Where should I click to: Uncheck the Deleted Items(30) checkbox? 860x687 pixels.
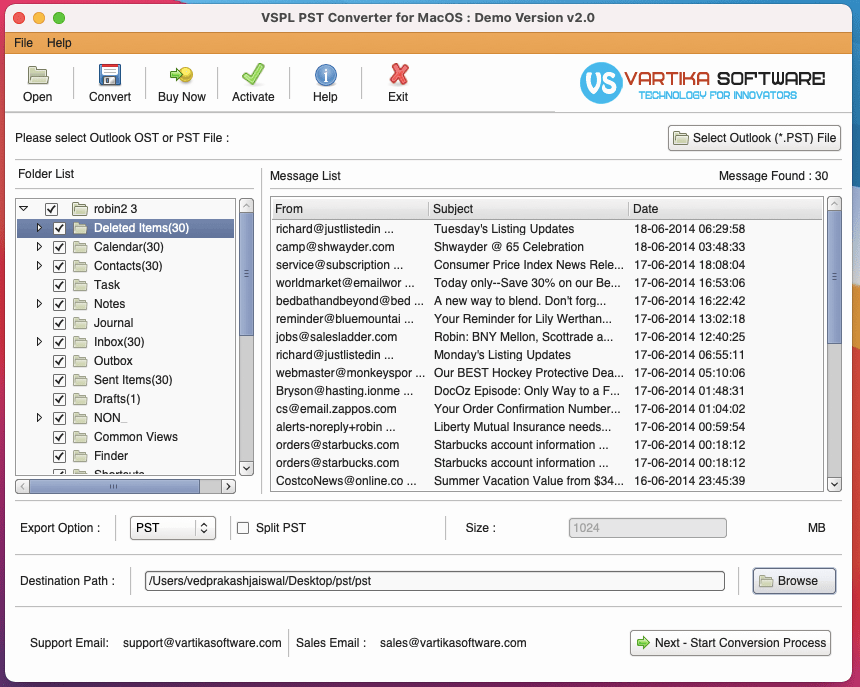point(60,228)
